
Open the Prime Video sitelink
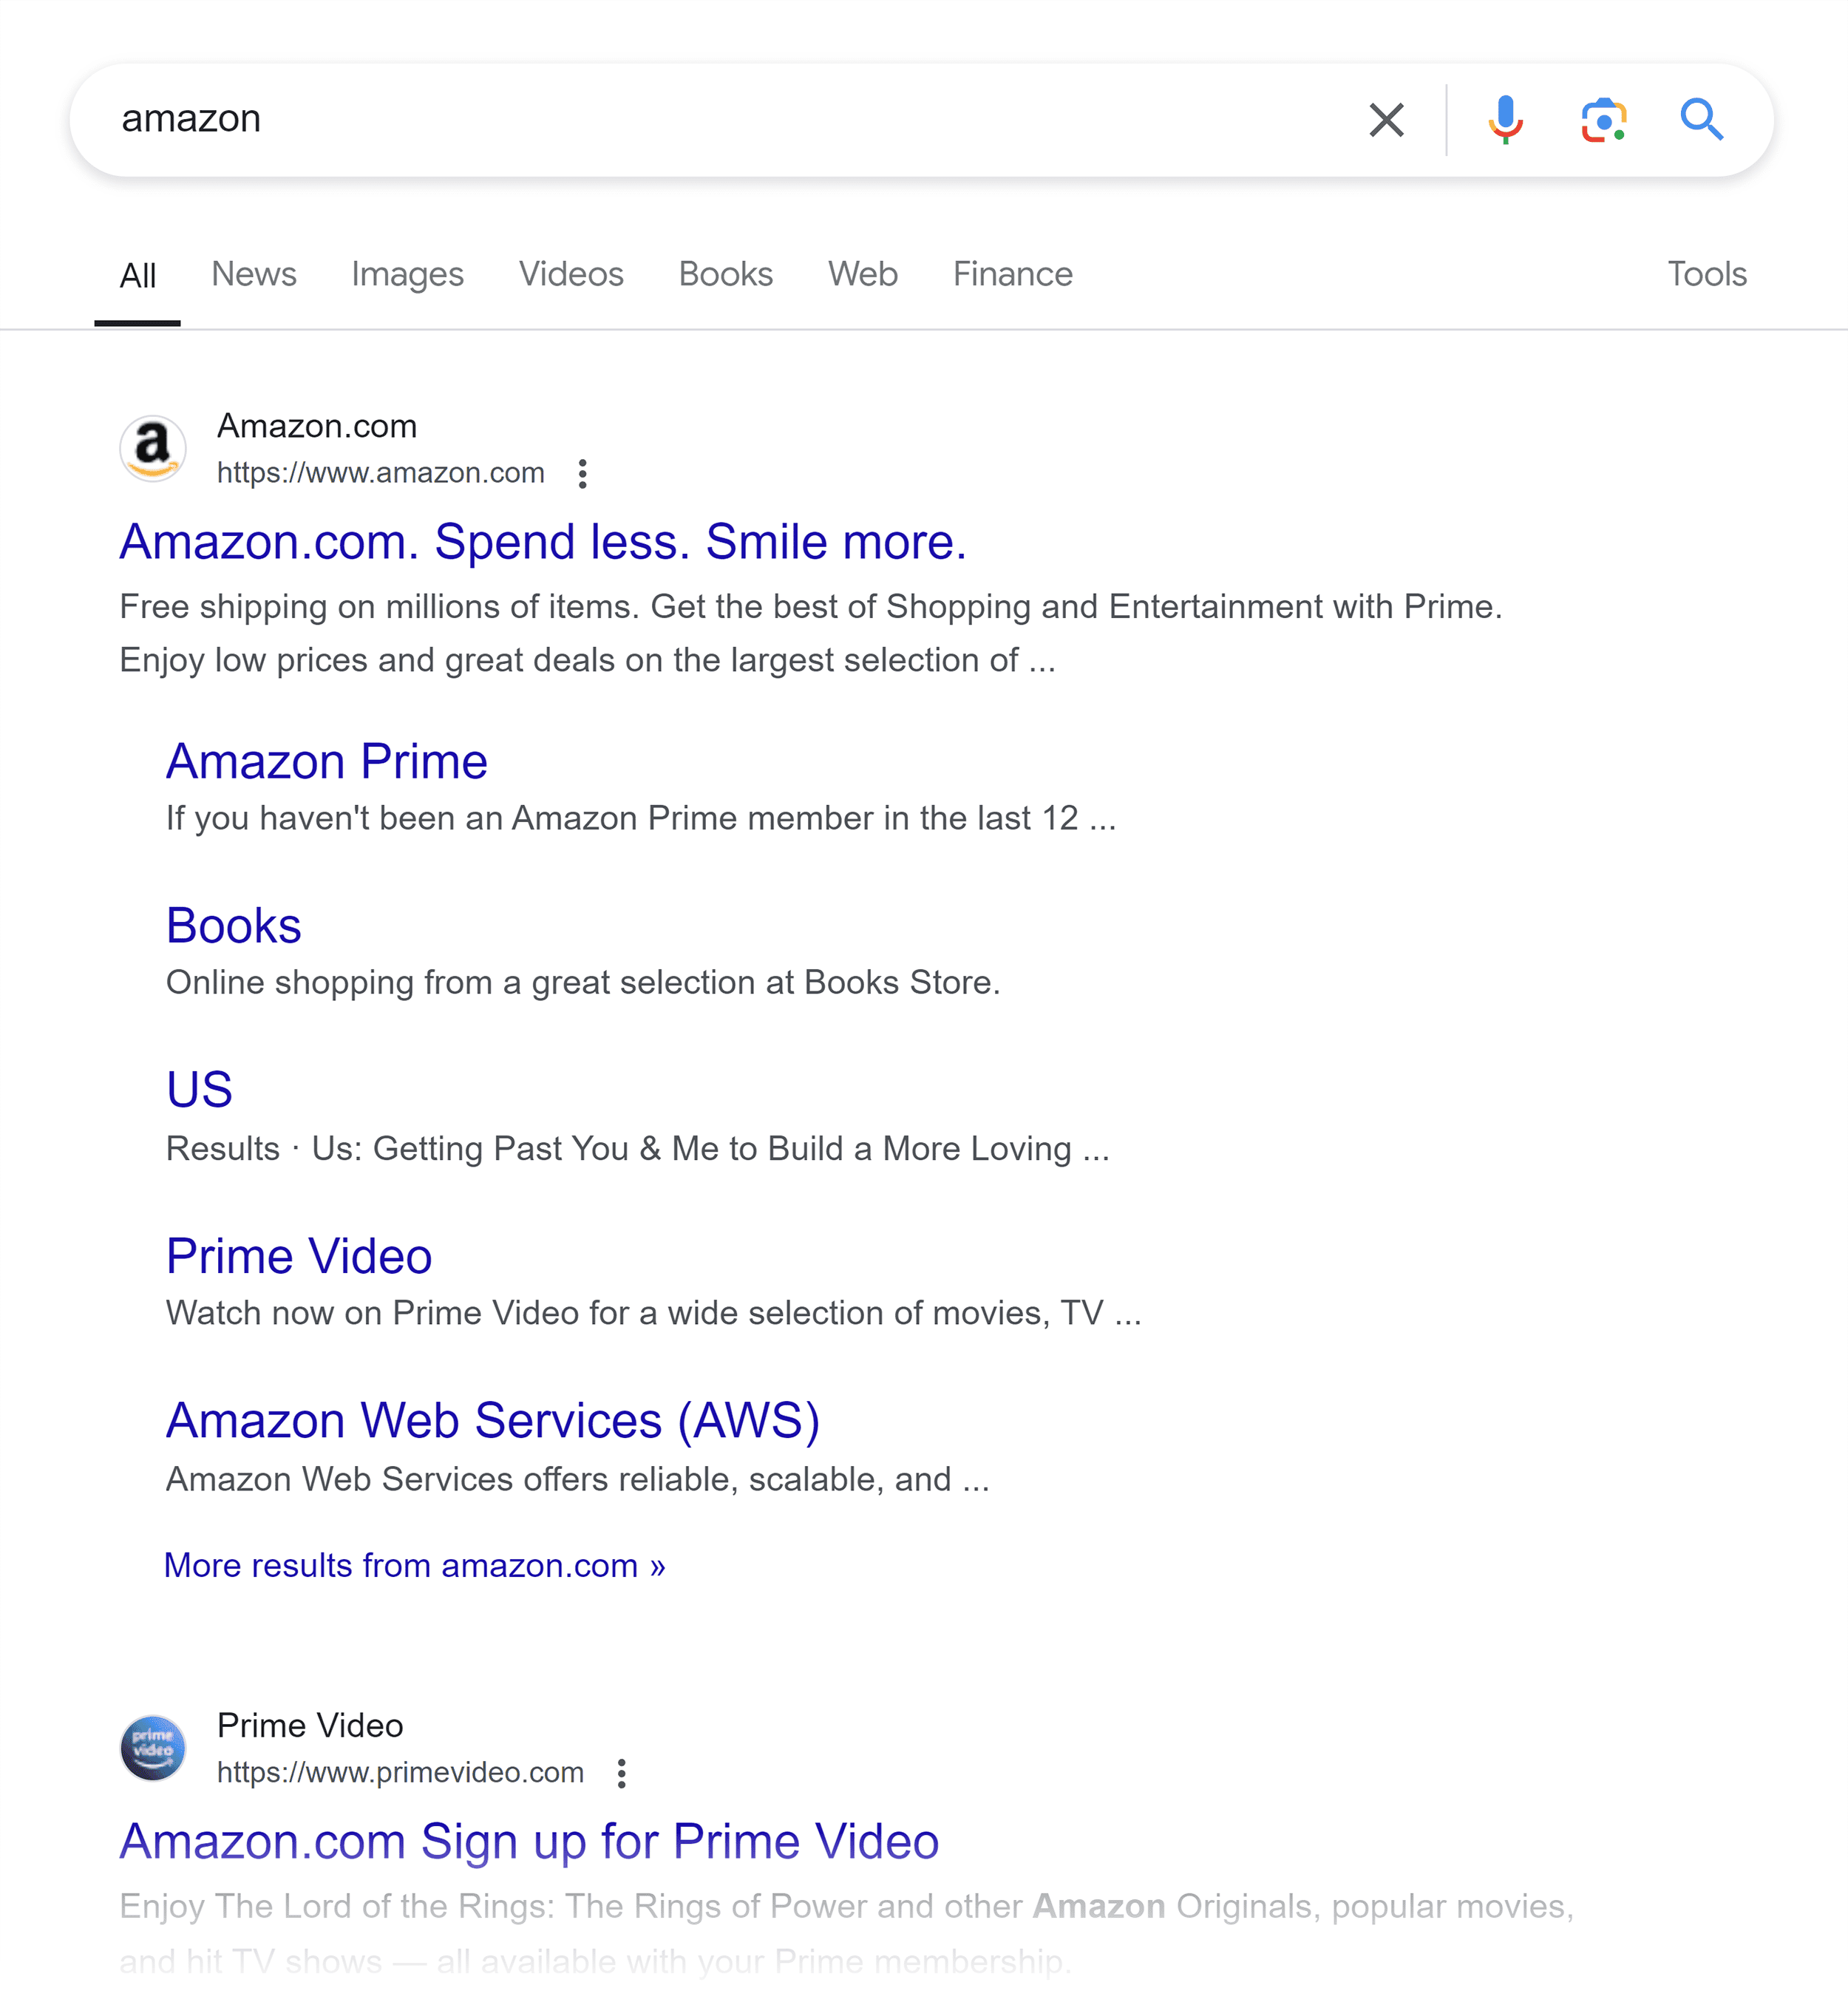point(299,1257)
